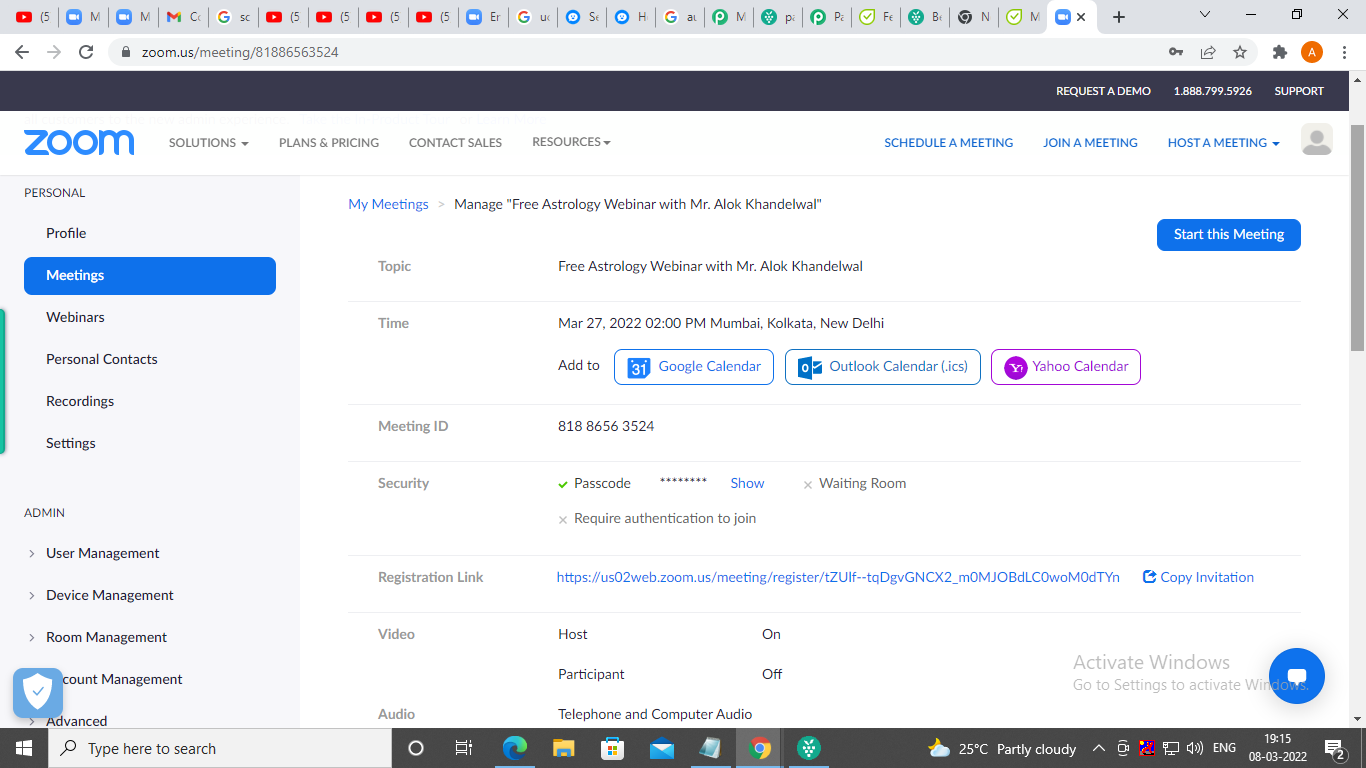Open Microsoft Edge from taskbar

tap(515, 748)
